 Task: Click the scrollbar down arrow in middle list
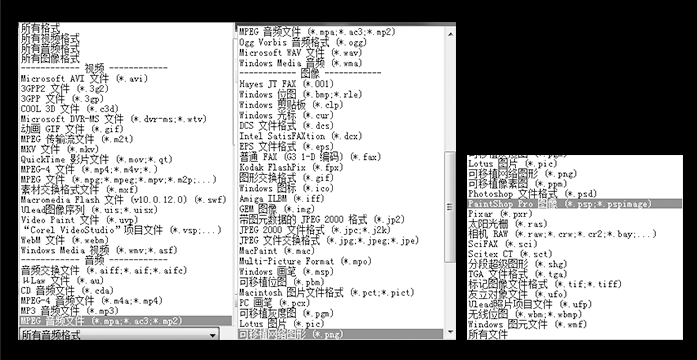point(450,332)
